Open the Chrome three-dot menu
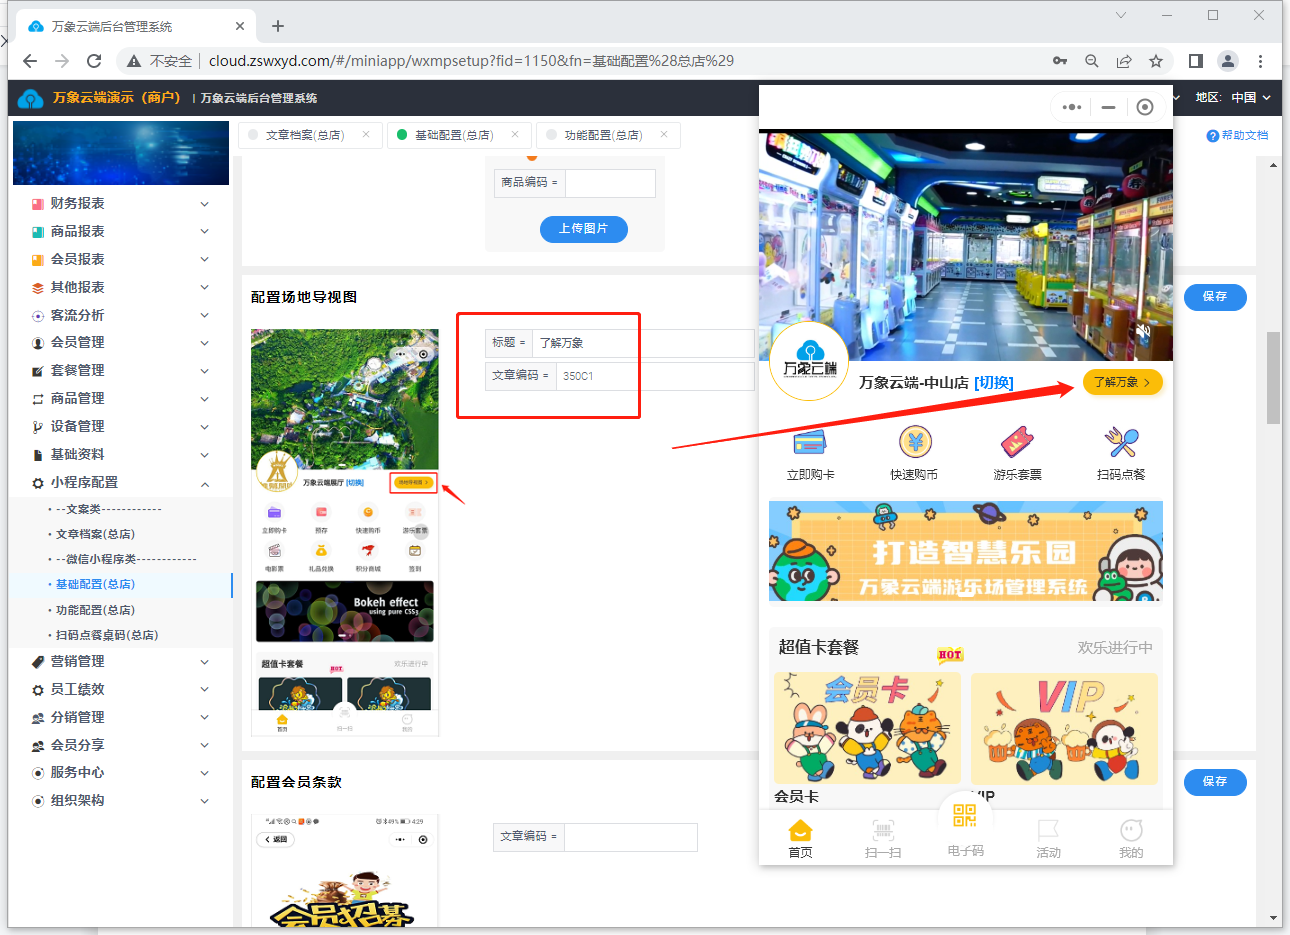This screenshot has height=935, width=1290. [1261, 61]
